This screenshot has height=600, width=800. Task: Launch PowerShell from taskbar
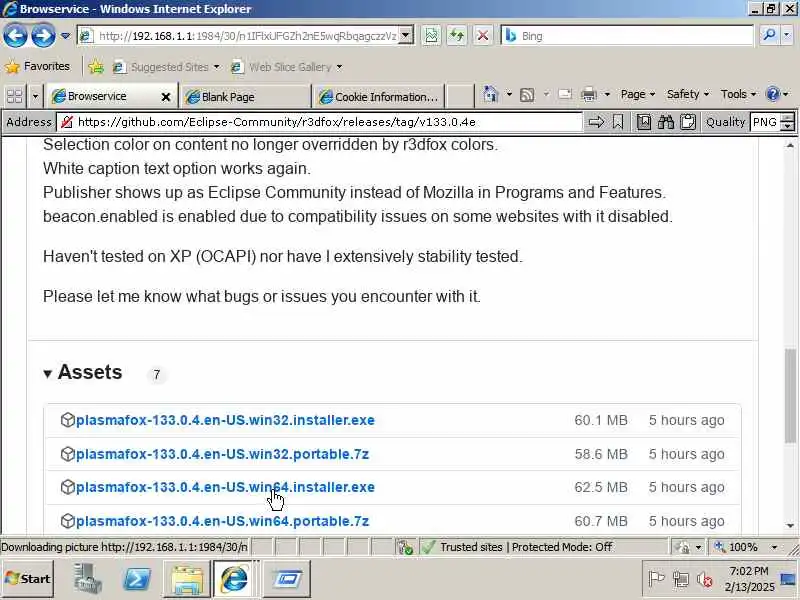(137, 579)
